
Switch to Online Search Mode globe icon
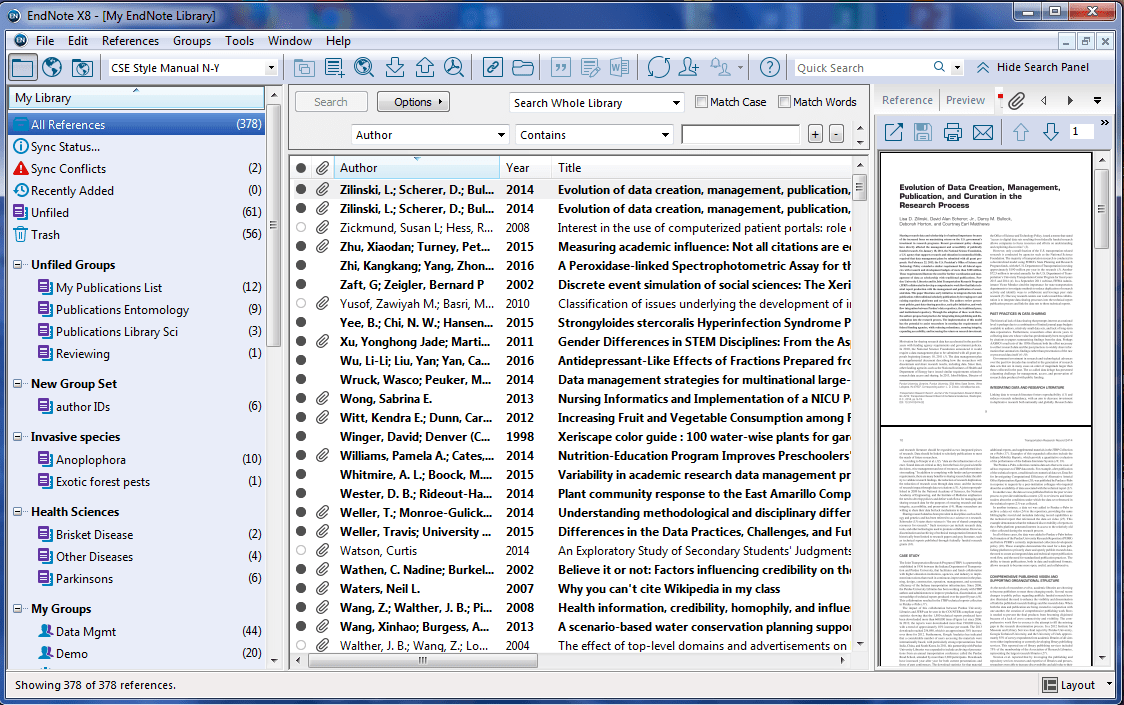(52, 68)
